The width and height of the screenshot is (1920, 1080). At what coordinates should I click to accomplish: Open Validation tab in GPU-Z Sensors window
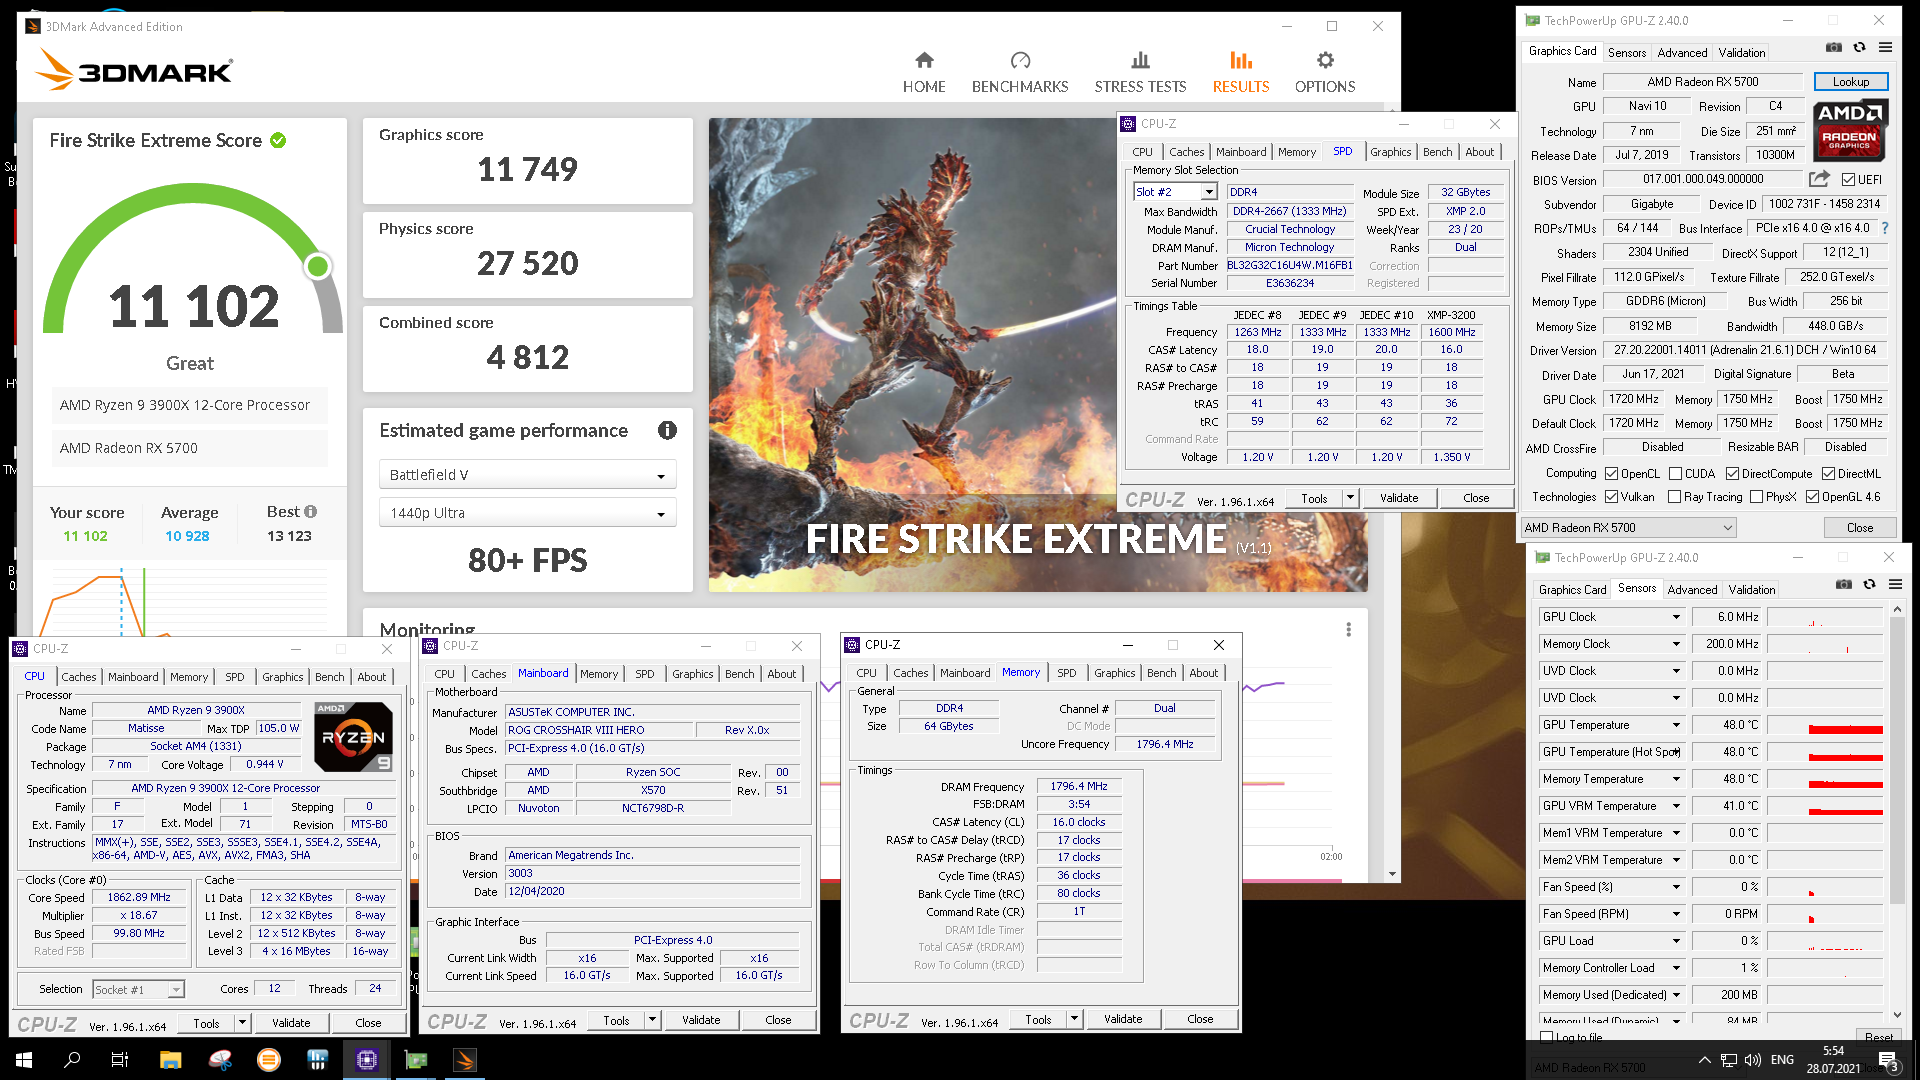tap(1751, 590)
